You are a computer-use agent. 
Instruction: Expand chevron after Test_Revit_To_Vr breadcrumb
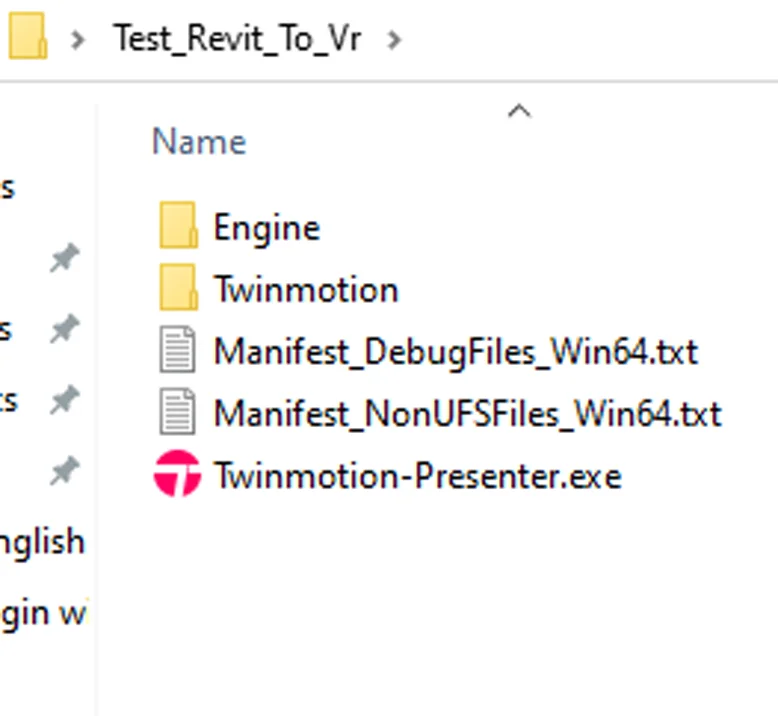tap(394, 40)
